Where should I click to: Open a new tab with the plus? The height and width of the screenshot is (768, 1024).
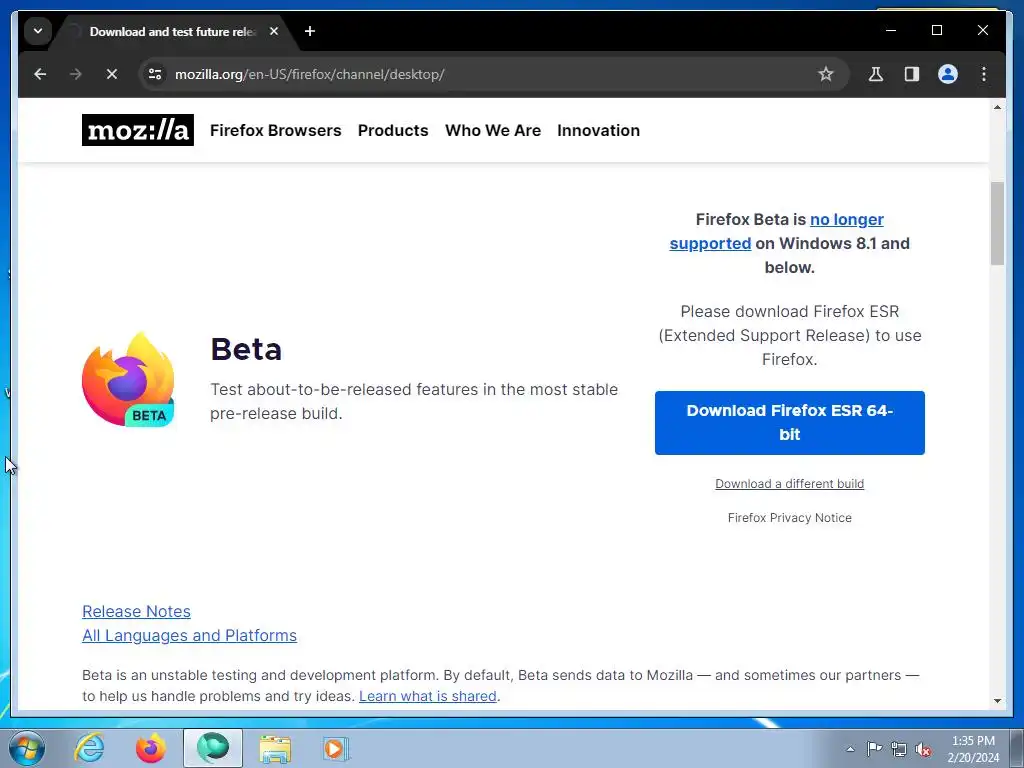310,31
